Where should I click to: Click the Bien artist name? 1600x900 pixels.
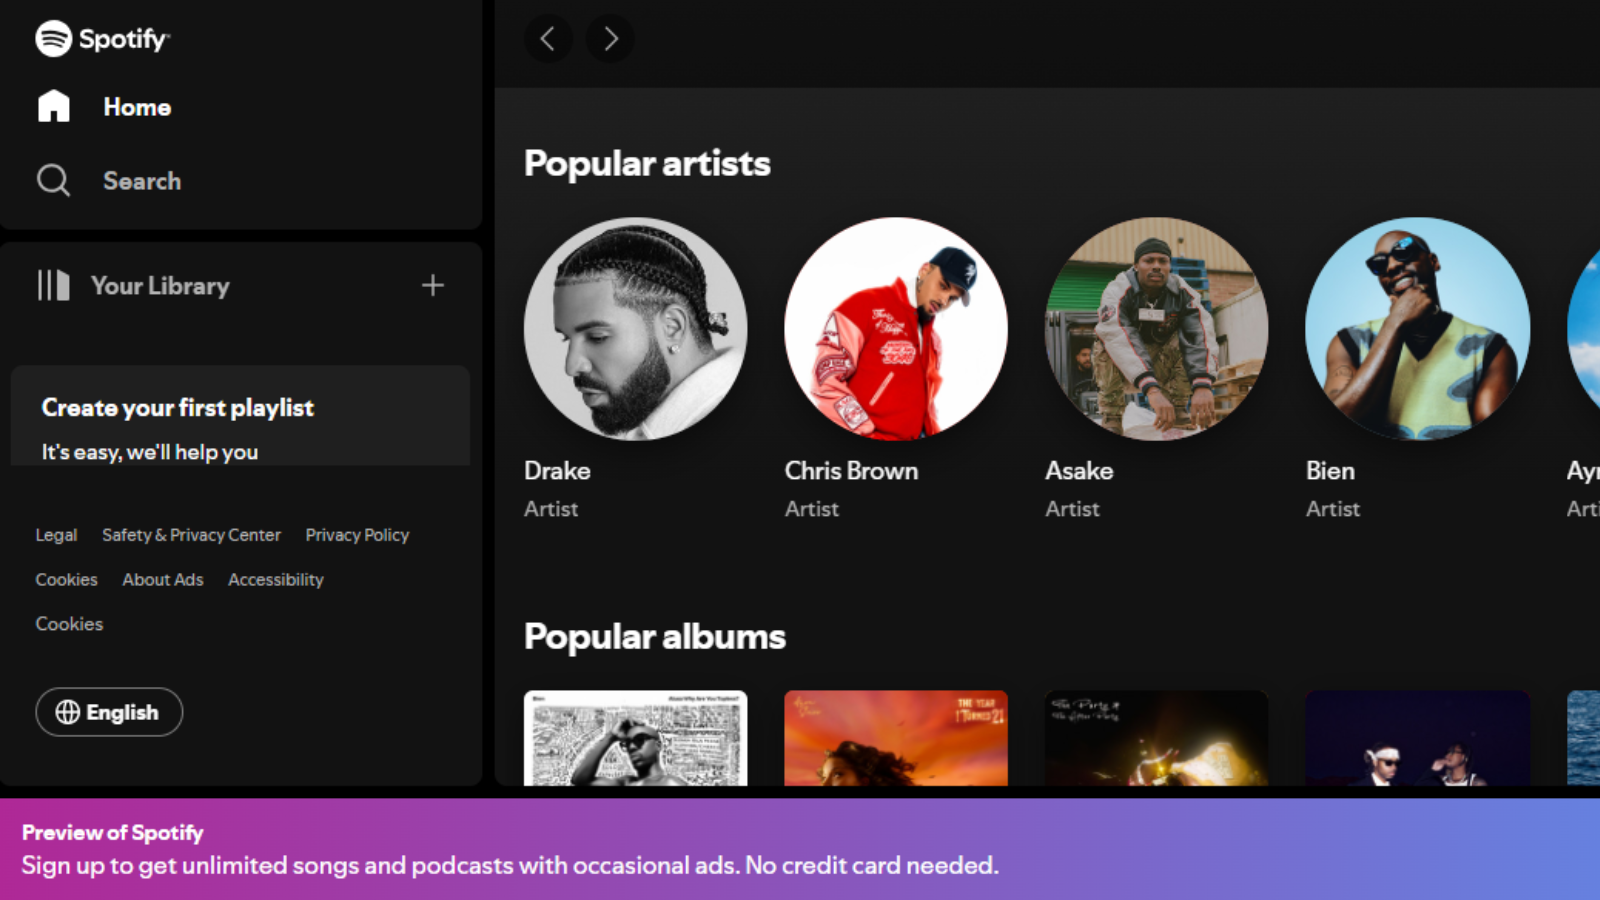click(1330, 471)
